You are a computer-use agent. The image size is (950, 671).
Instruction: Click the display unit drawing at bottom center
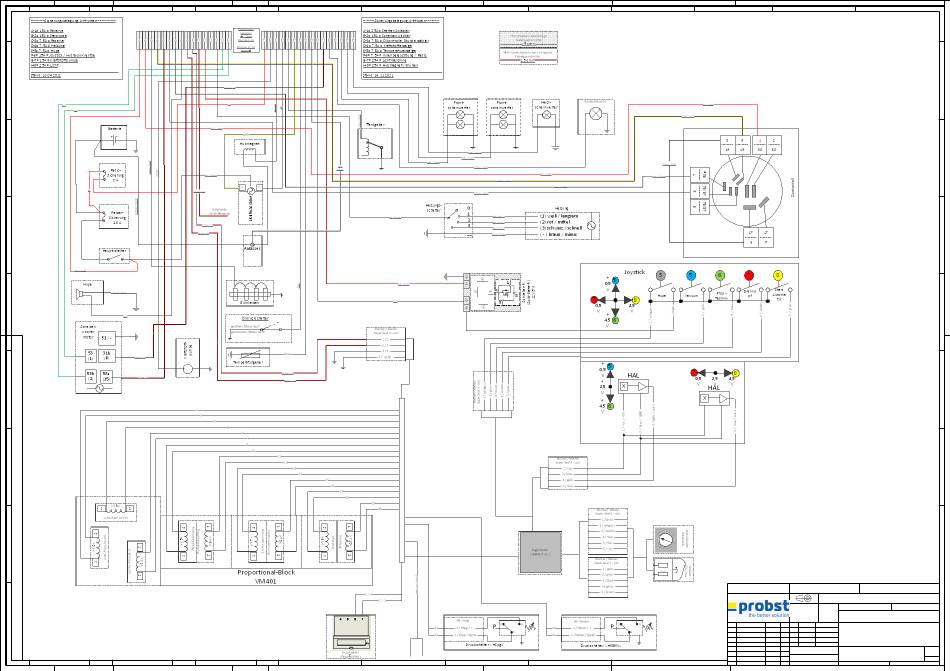(351, 633)
